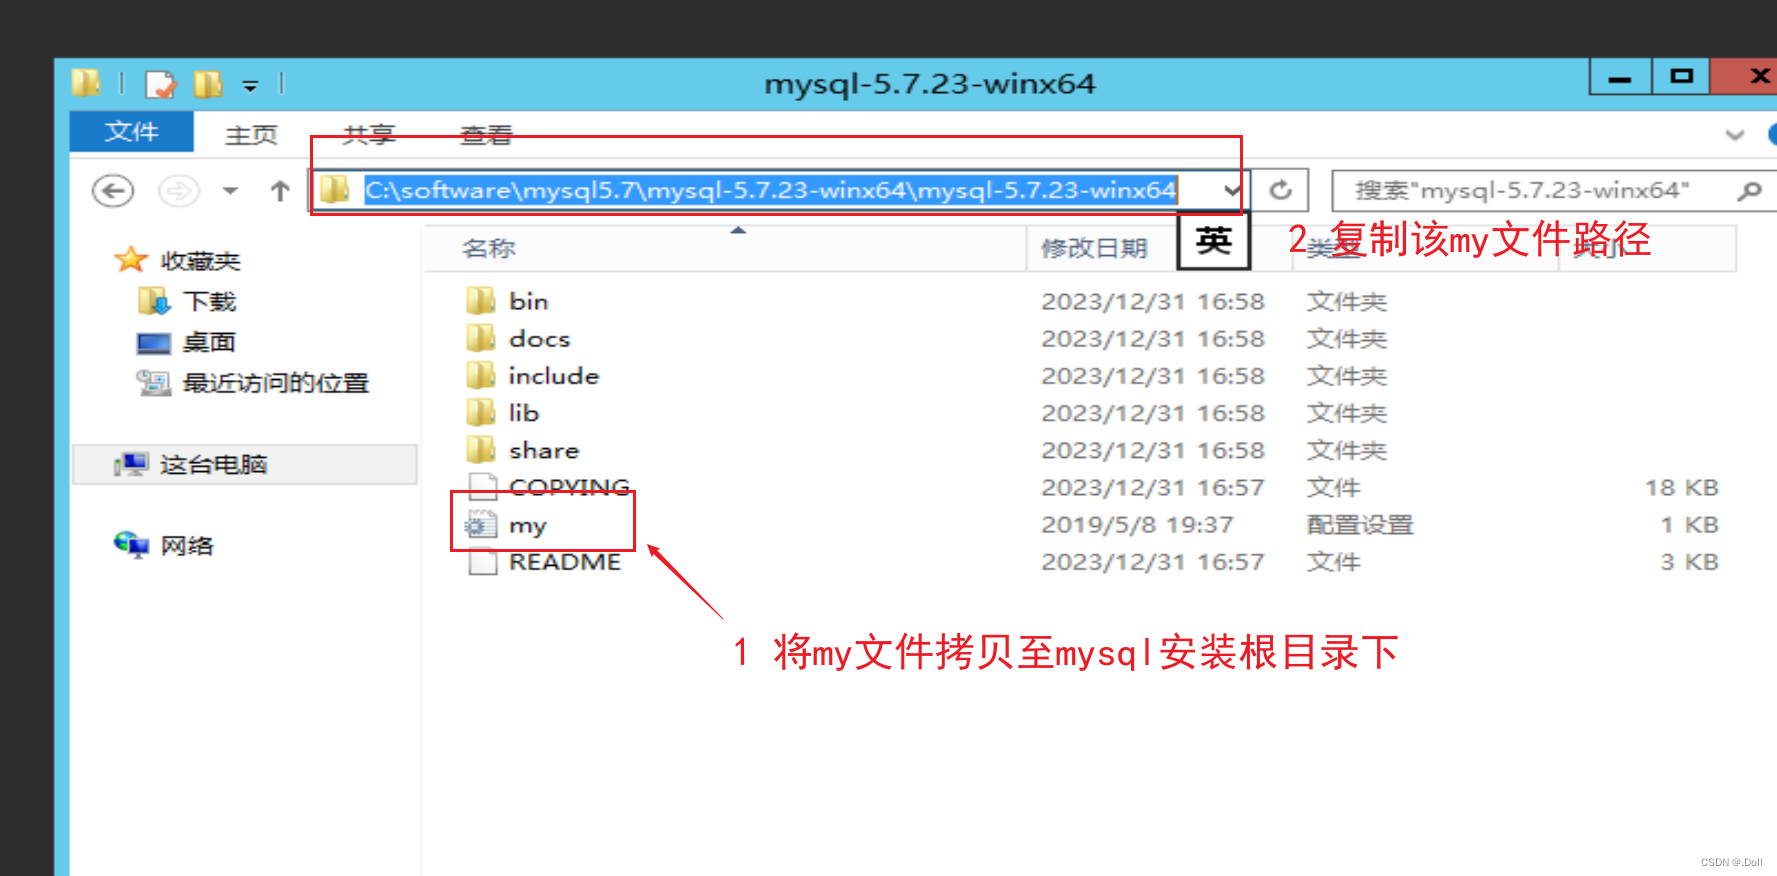Screen dimensions: 1777x876
Task: Click the 18 KB size cell
Action: click(1682, 488)
